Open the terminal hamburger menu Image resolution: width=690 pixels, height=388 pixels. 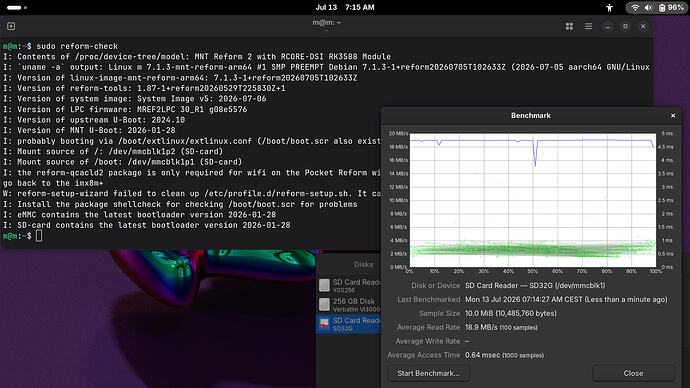point(588,26)
